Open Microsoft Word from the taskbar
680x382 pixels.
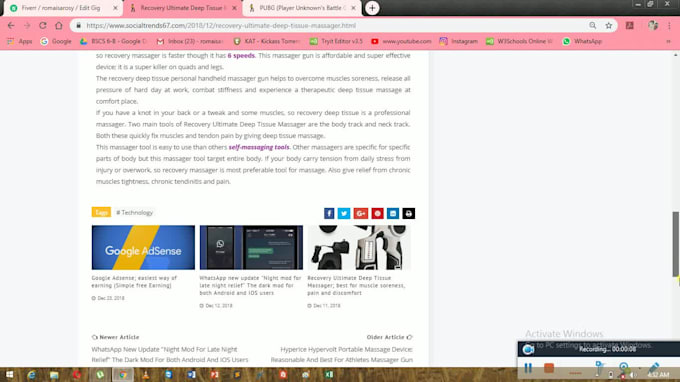192,375
